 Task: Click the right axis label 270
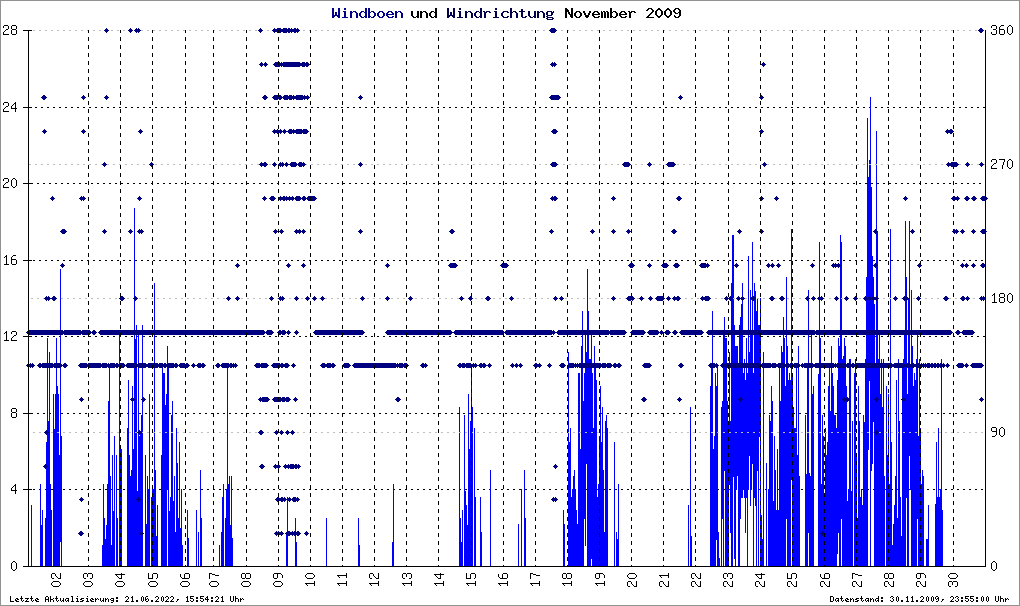[1002, 164]
